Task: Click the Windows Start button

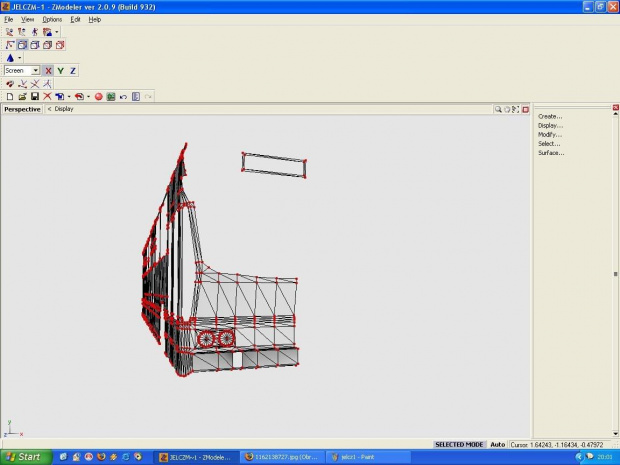Action: point(24,457)
